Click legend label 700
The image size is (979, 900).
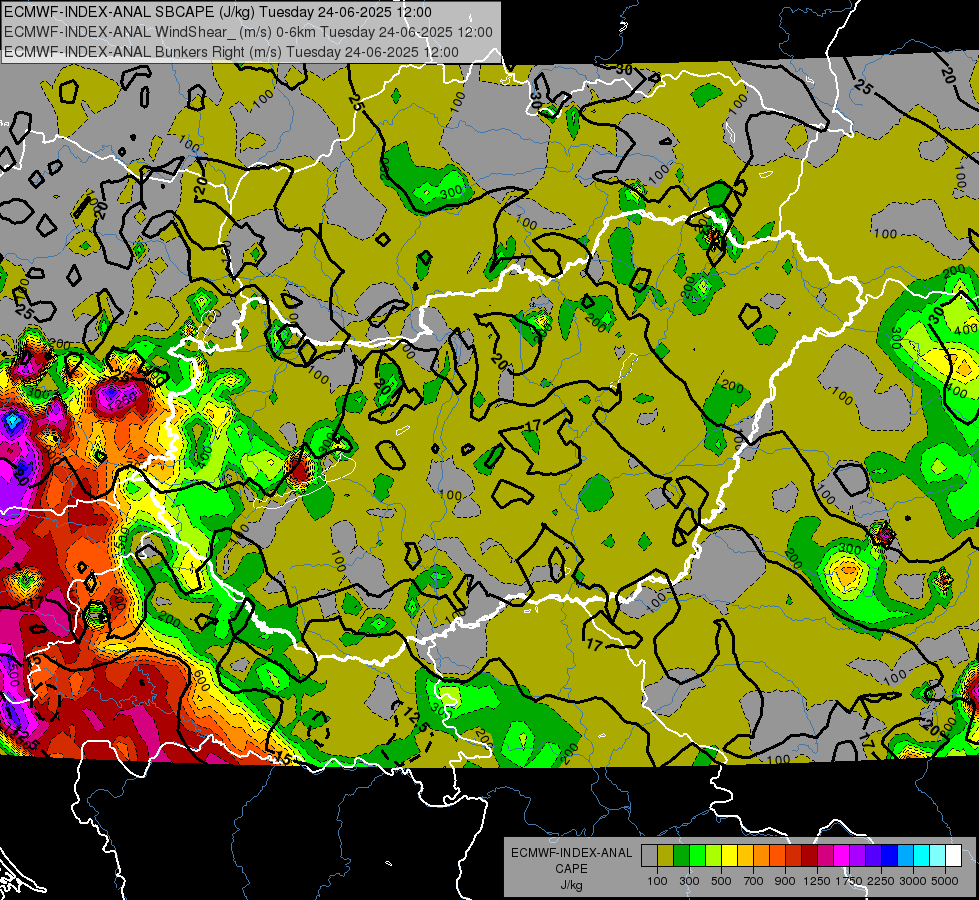[x=754, y=881]
